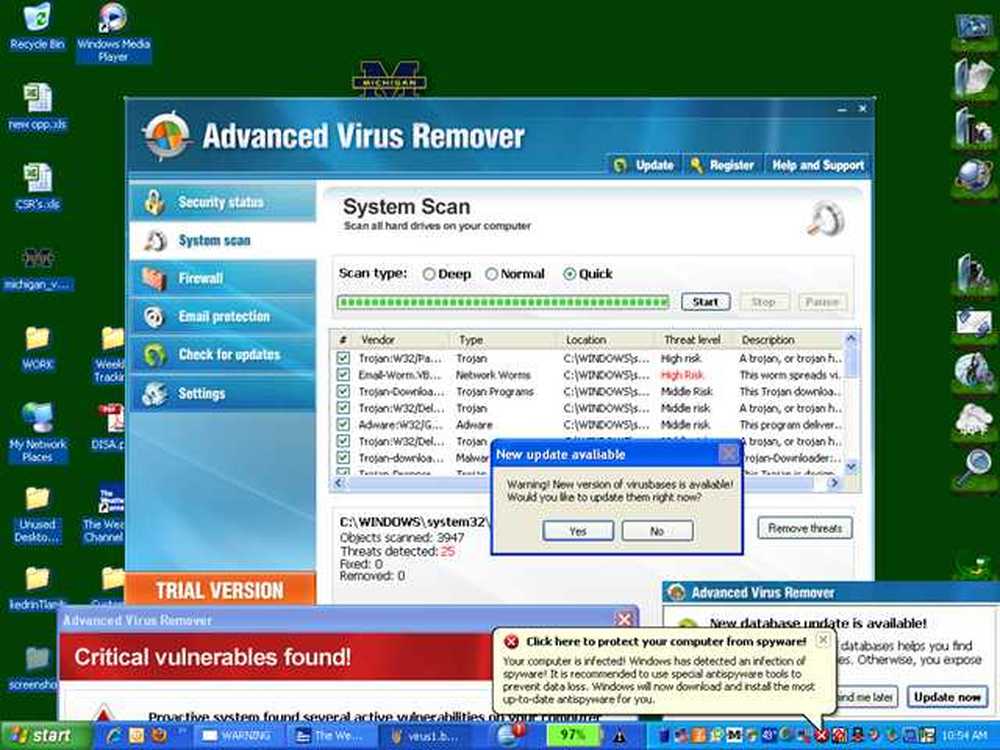Click the green scan progress bar
The image size is (1000, 750).
tap(503, 302)
